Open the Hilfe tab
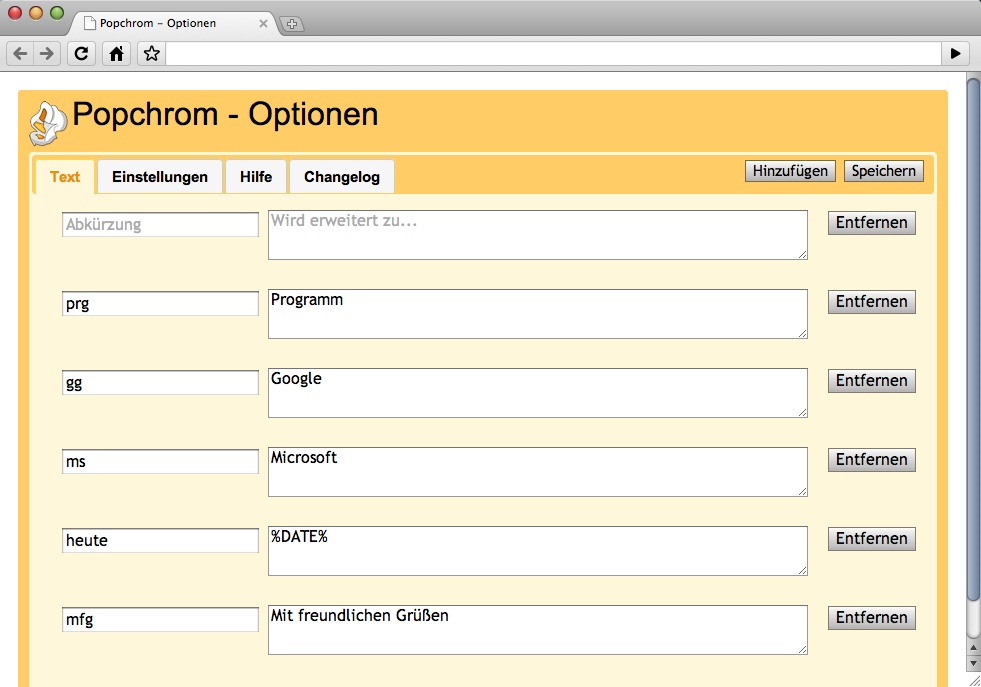This screenshot has width=981, height=687. point(256,177)
